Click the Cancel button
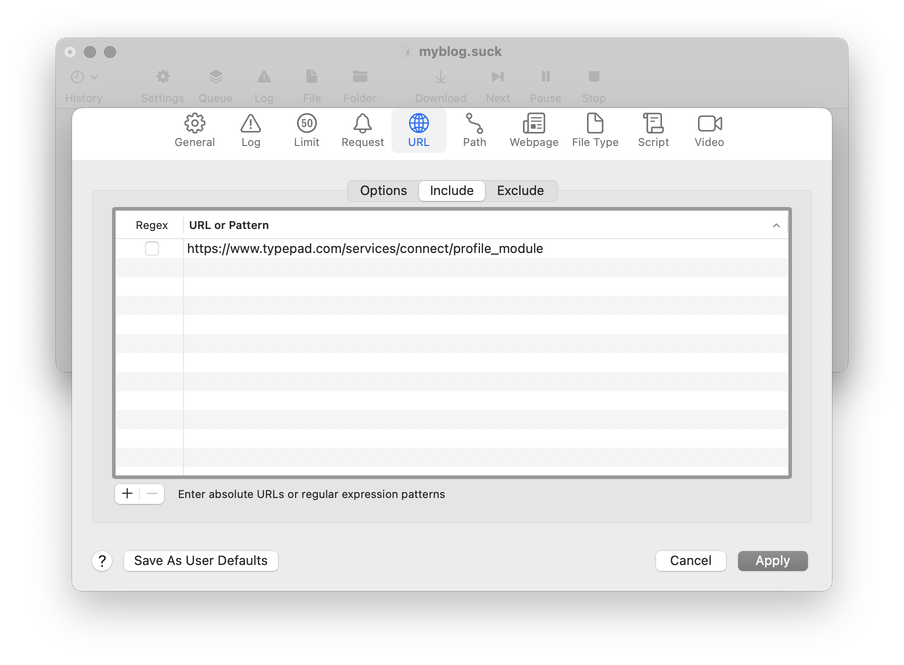 pos(691,561)
